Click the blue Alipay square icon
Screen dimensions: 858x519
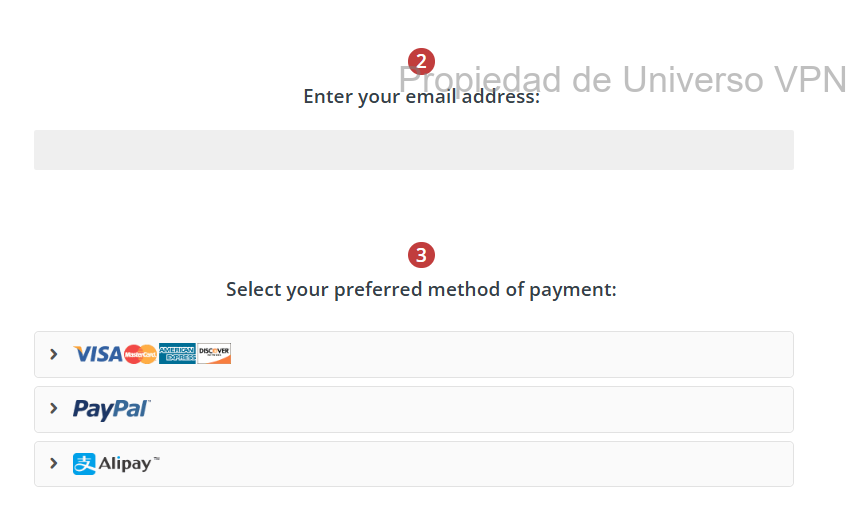pyautogui.click(x=84, y=464)
